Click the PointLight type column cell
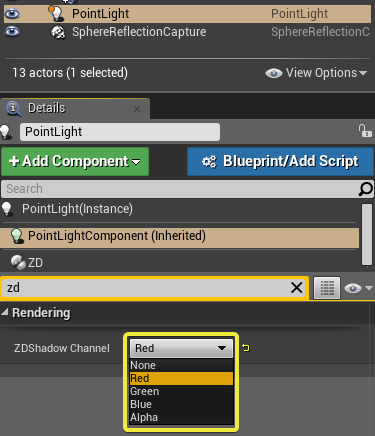Image resolution: width=375 pixels, height=436 pixels. [x=299, y=14]
